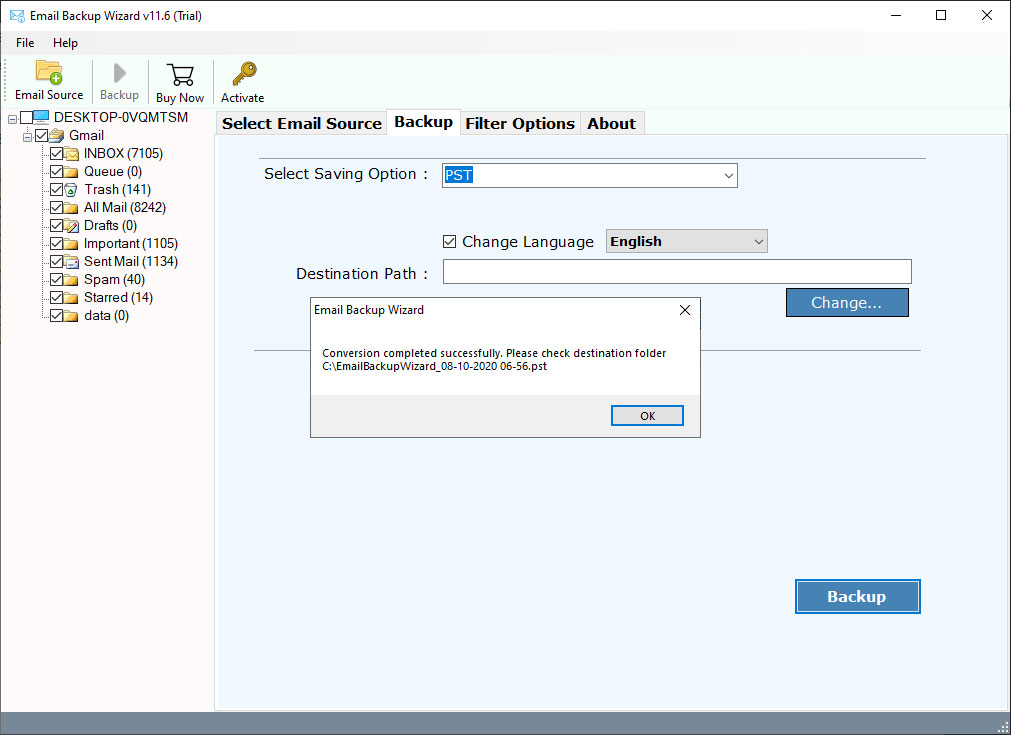Click the Important folder icon
Image resolution: width=1011 pixels, height=735 pixels.
point(72,244)
